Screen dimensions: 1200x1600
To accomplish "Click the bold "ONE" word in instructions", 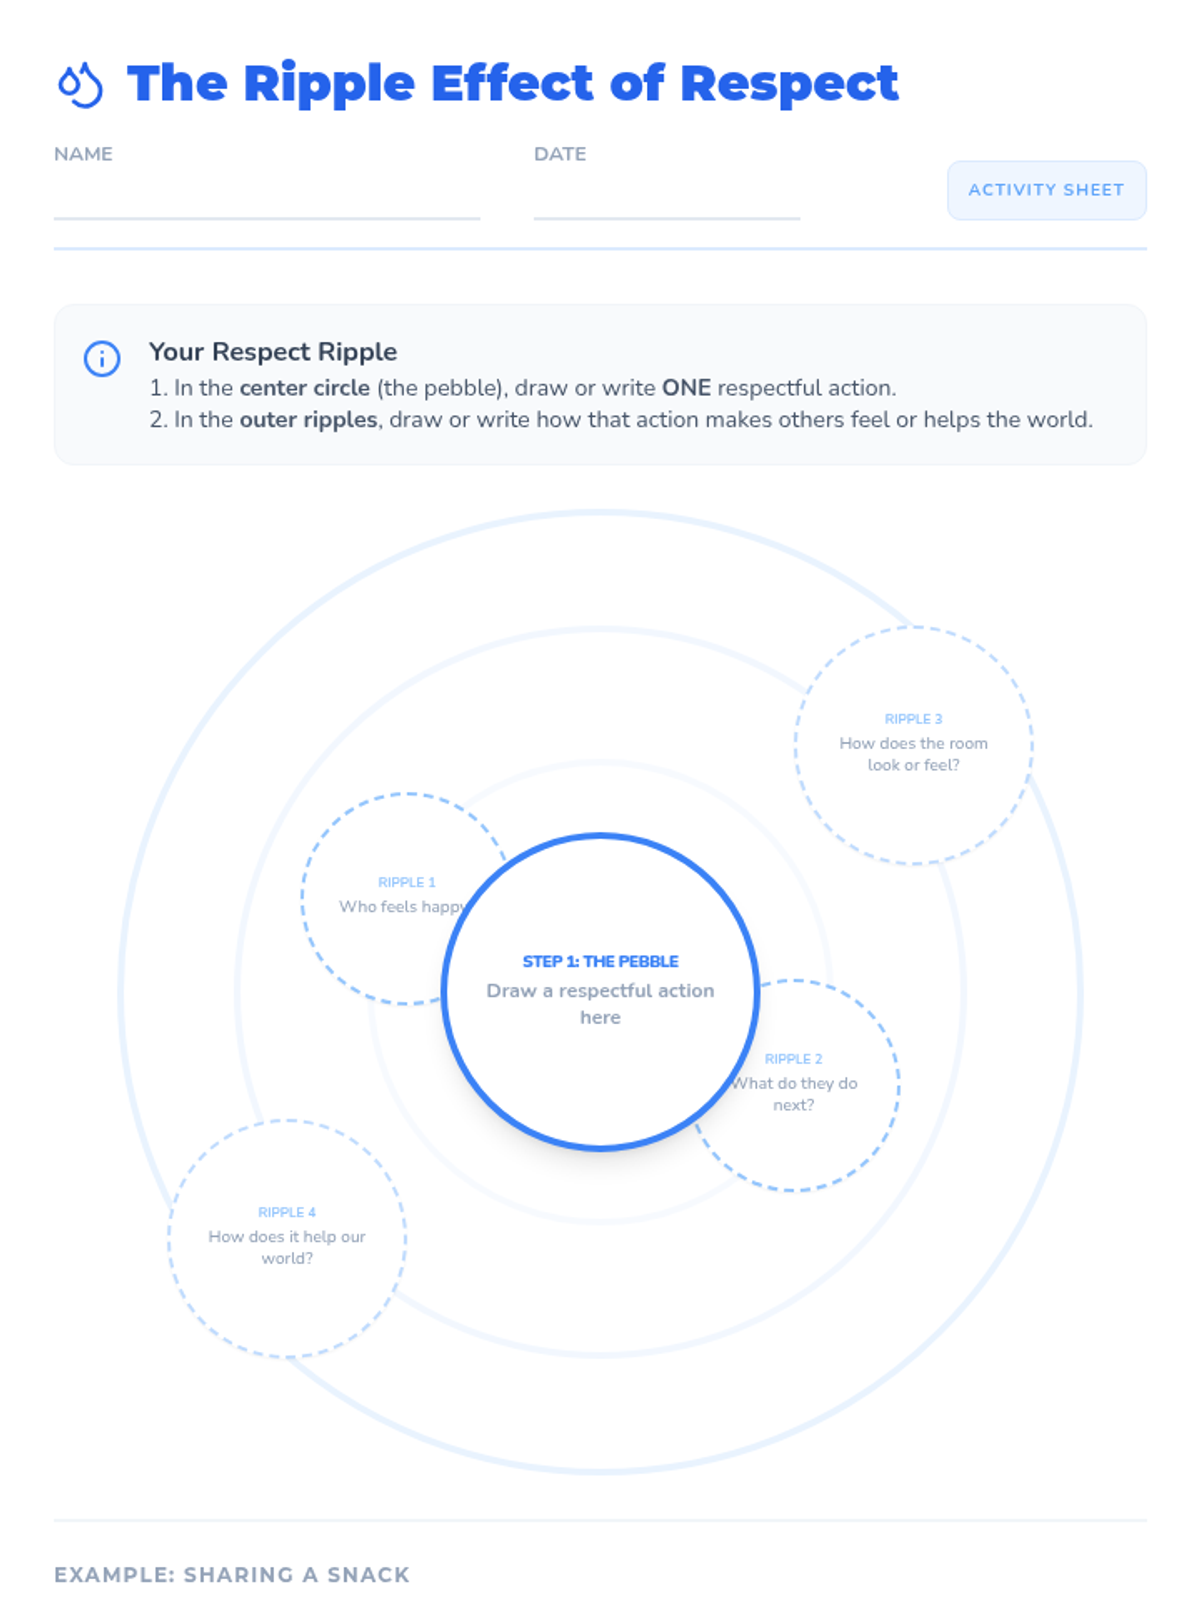I will [x=686, y=388].
